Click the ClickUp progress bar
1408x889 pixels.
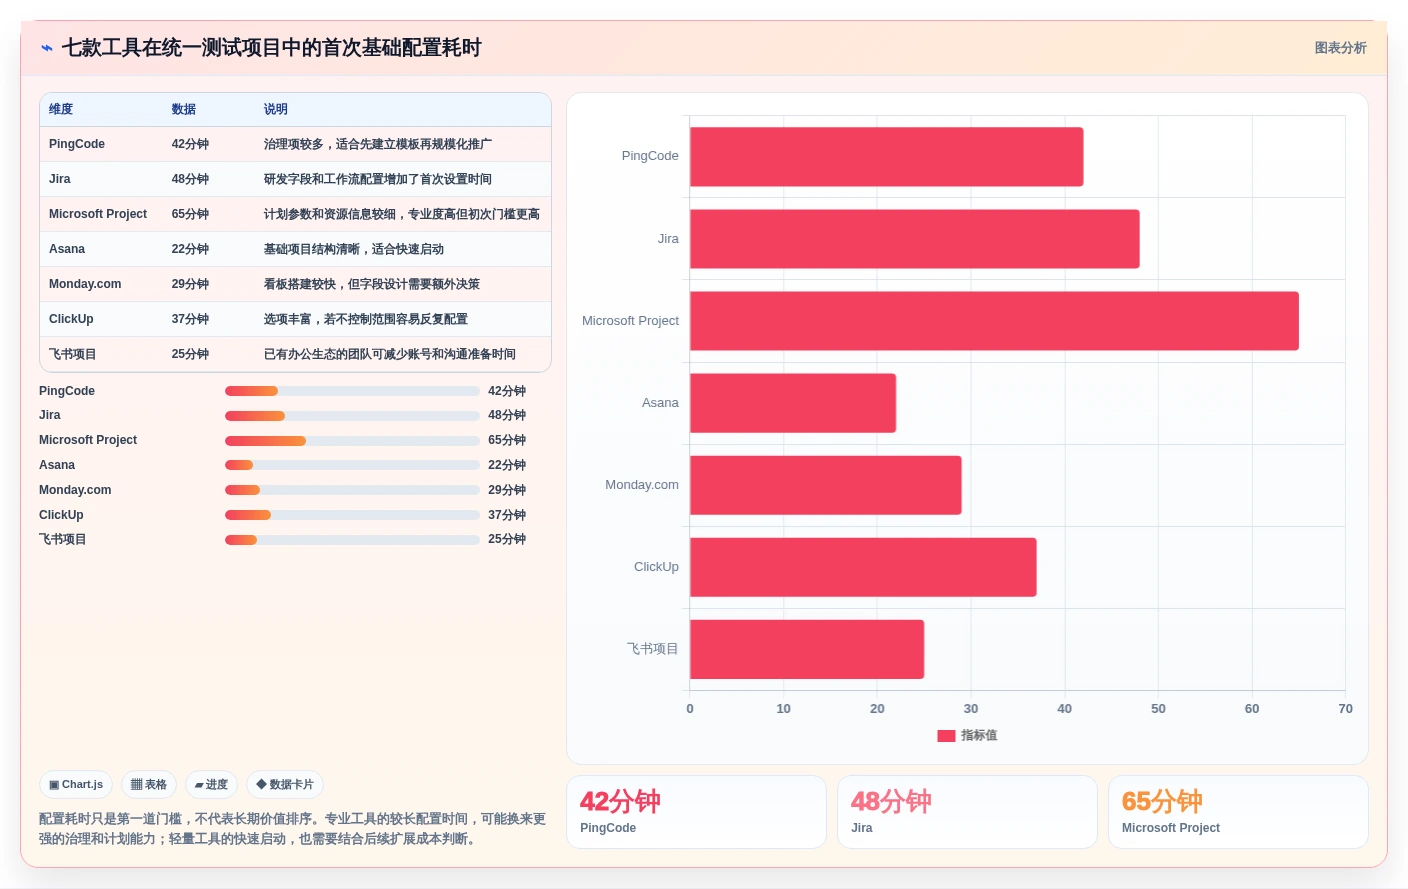pyautogui.click(x=352, y=515)
